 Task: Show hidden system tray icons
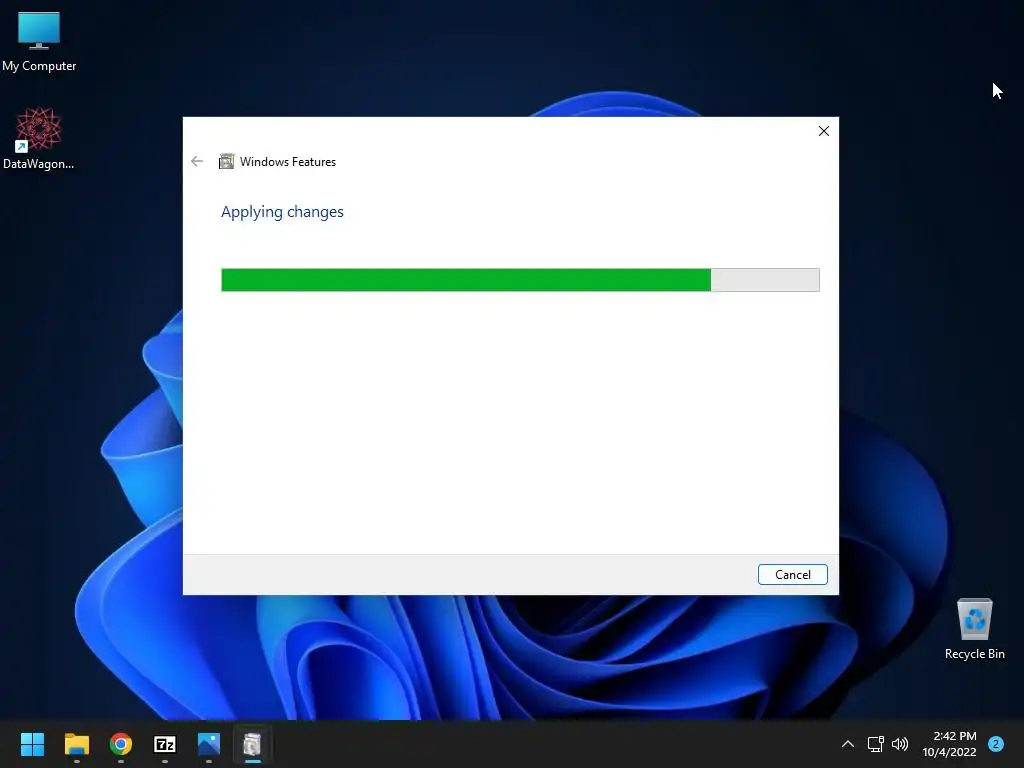(x=848, y=744)
